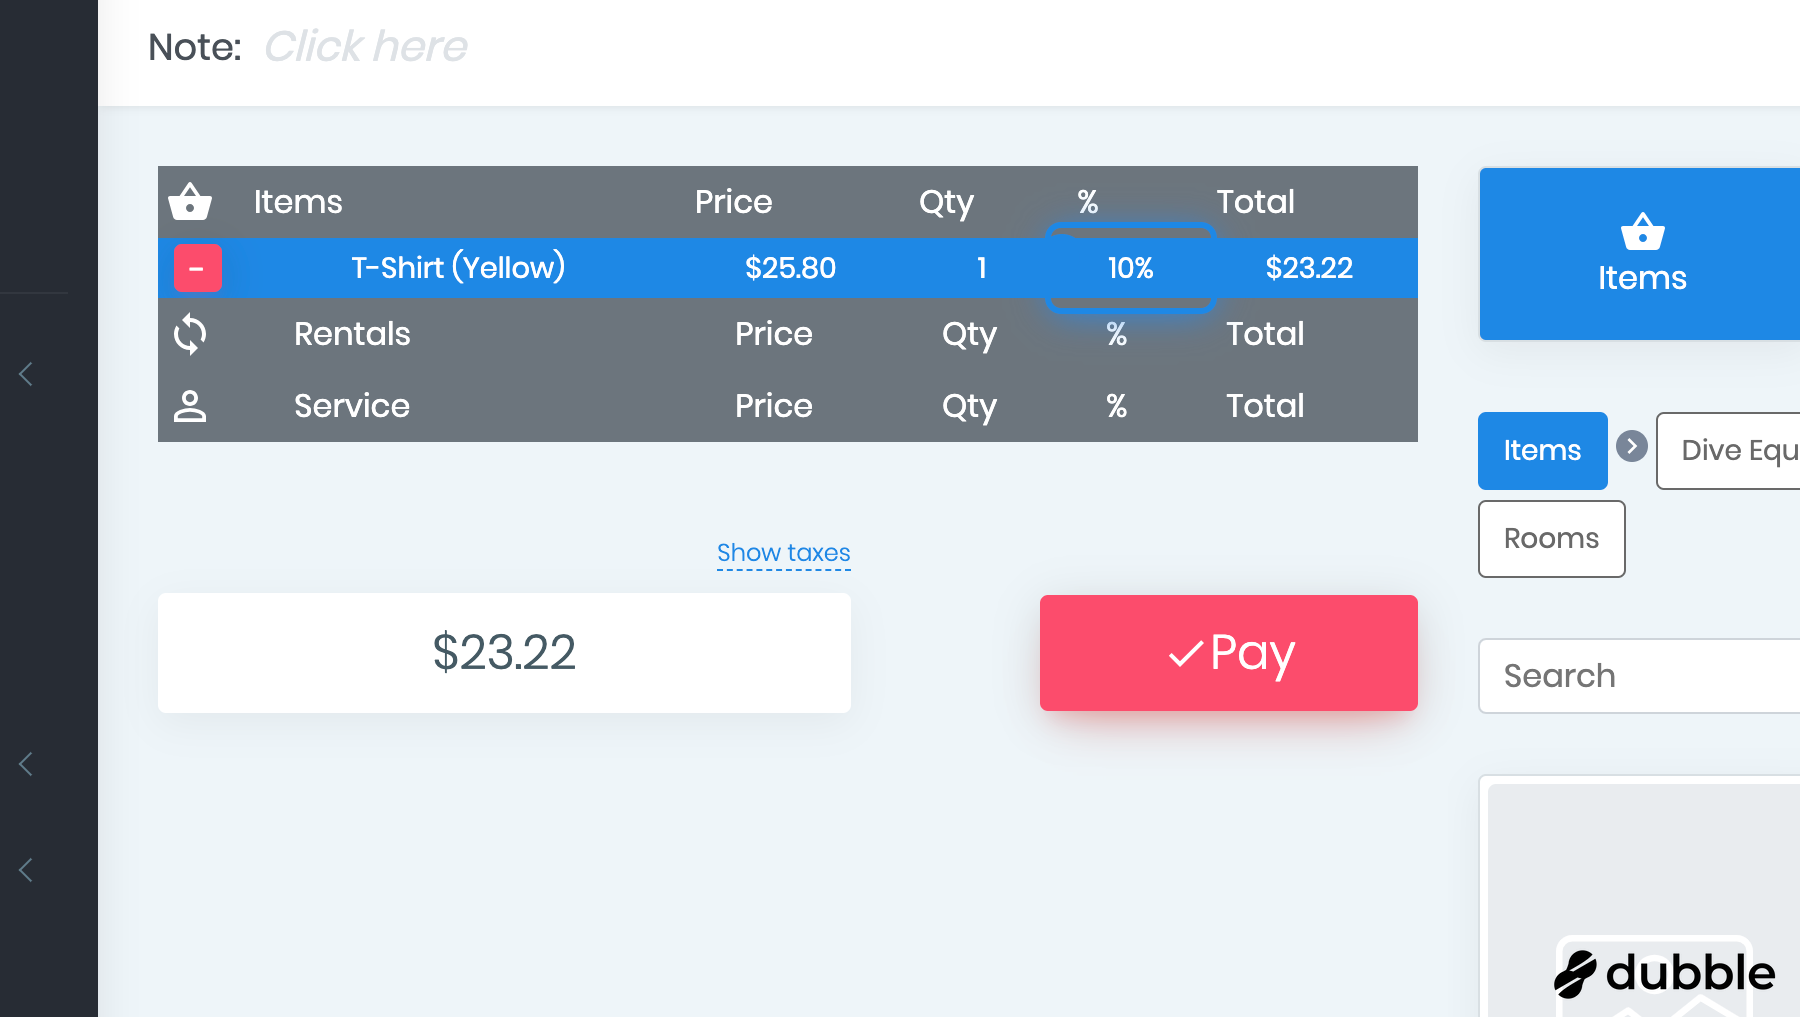Click the Rentals refresh arrows icon
This screenshot has height=1017, width=1800.
(190, 334)
